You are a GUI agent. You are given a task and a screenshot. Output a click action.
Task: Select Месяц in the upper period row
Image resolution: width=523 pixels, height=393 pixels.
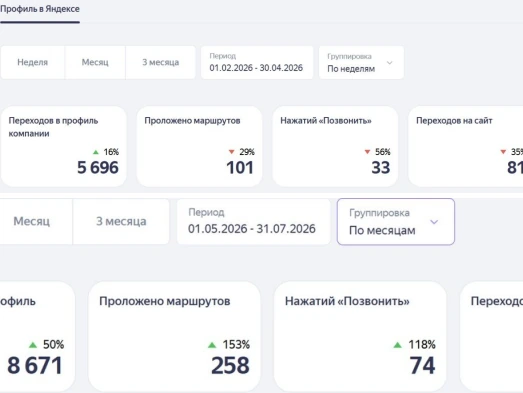click(x=95, y=62)
